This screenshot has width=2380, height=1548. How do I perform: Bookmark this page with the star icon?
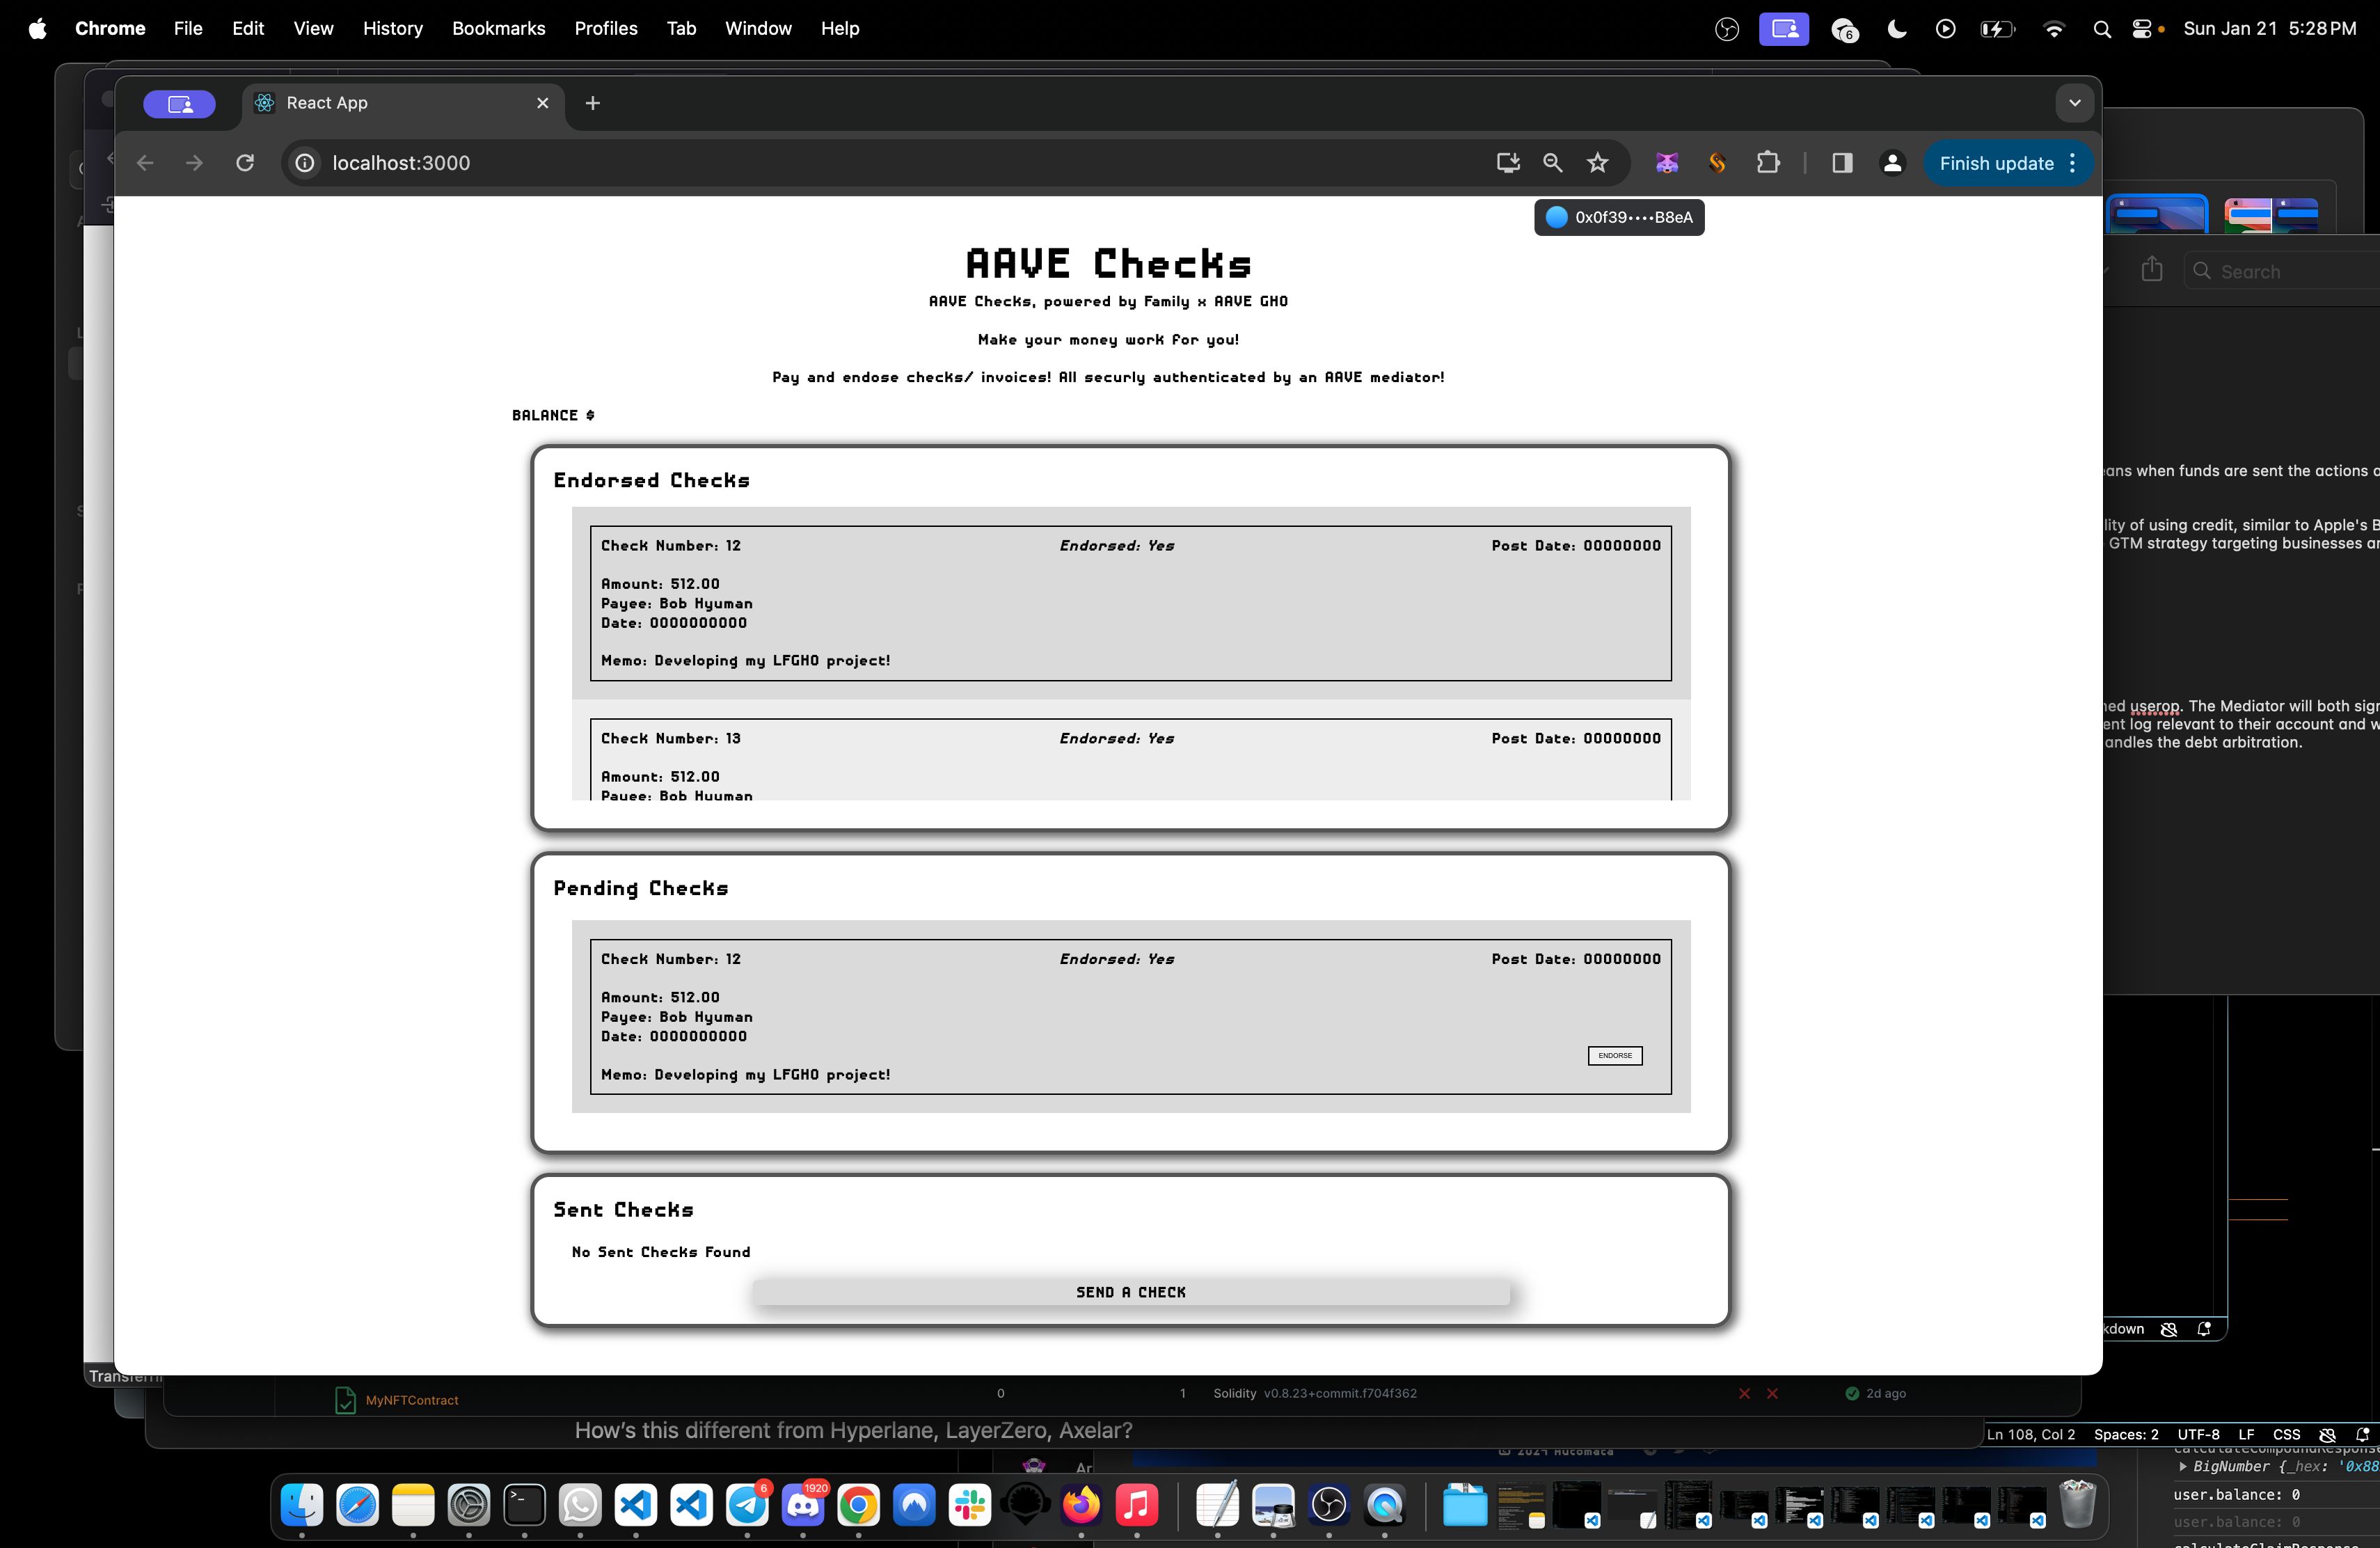[x=1597, y=163]
